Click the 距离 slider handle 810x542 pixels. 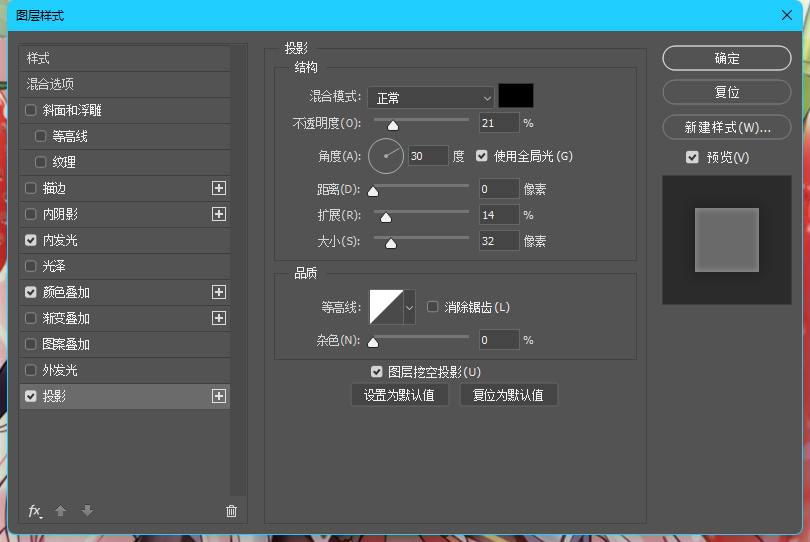coord(373,191)
